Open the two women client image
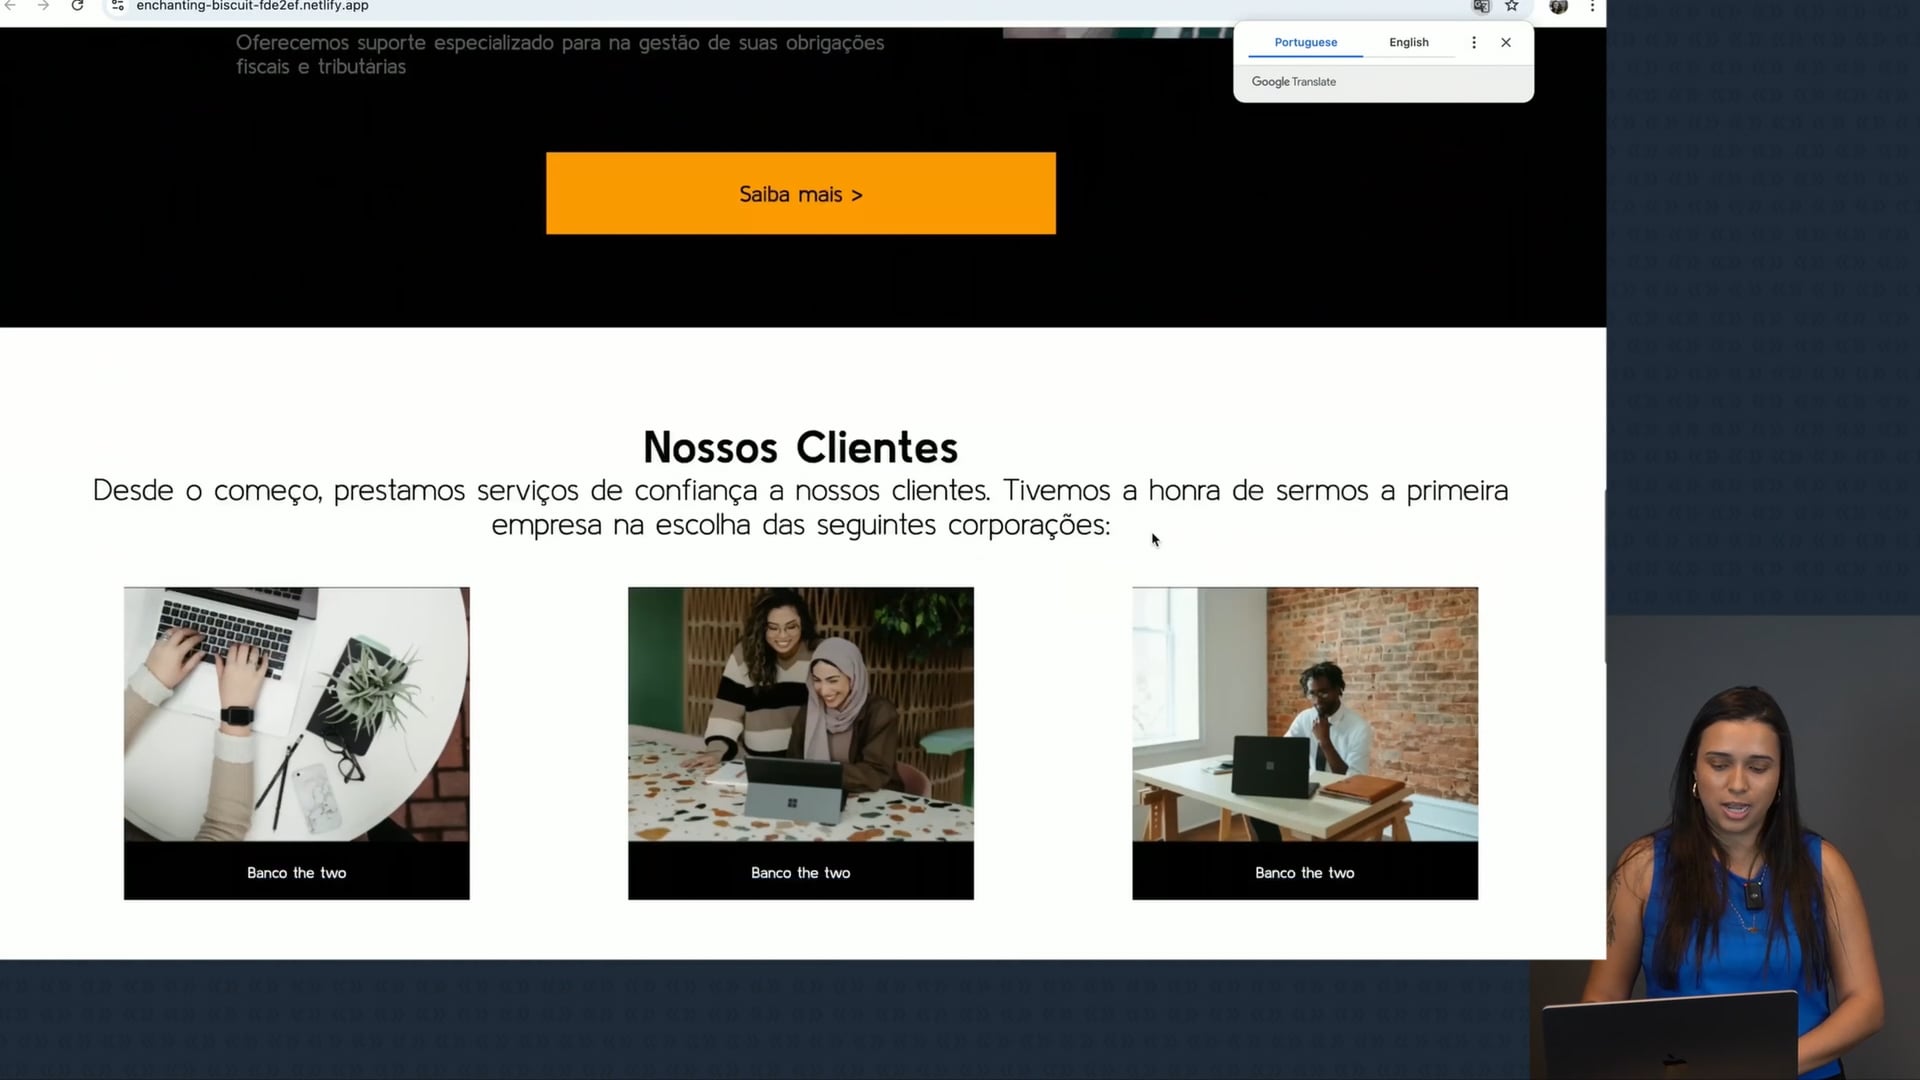The image size is (1920, 1080). pos(800,713)
